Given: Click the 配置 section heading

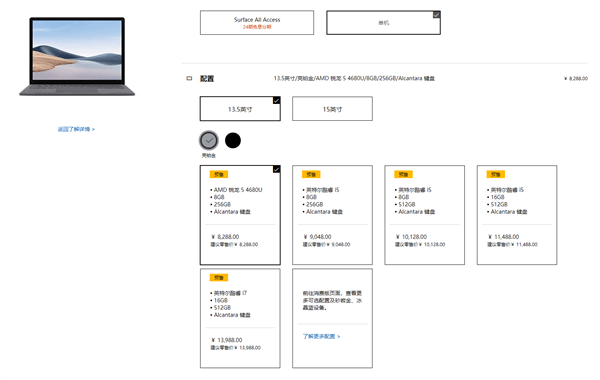Looking at the screenshot, I should pos(207,78).
